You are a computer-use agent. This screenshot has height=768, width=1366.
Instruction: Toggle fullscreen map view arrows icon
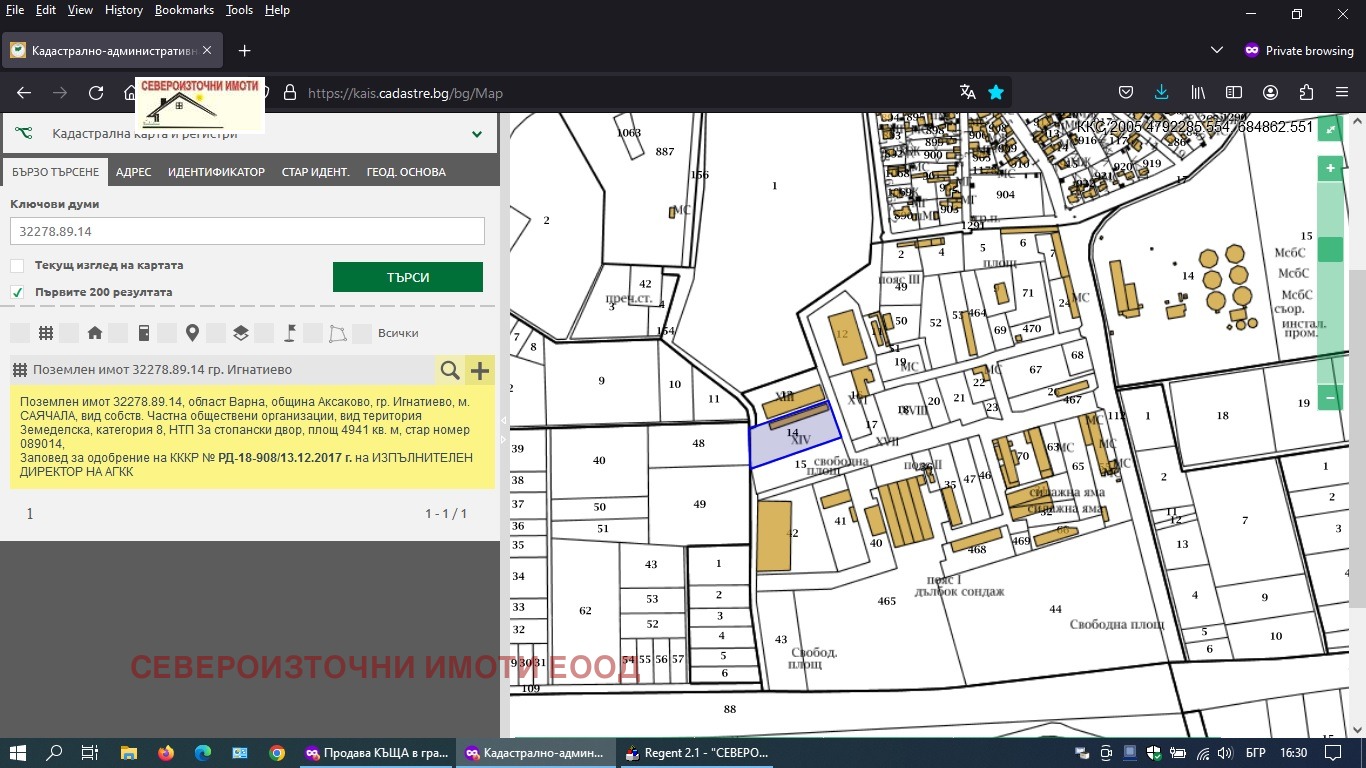(1330, 129)
